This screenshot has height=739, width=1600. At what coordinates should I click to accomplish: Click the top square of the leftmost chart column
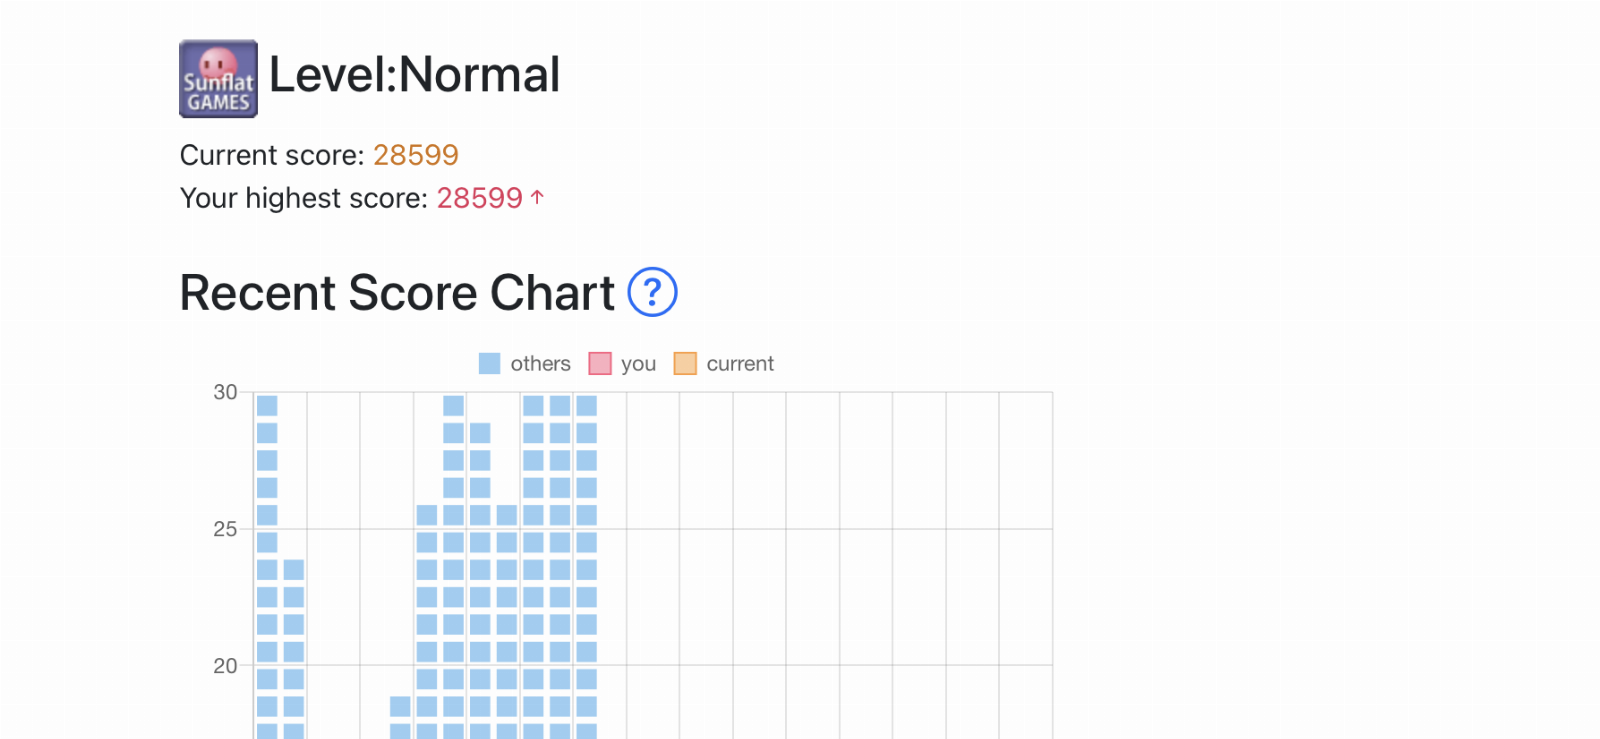(267, 405)
